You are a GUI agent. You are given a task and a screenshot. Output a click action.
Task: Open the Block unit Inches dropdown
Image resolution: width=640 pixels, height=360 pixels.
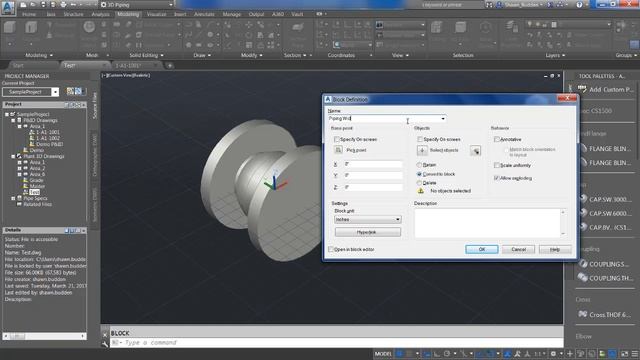tap(368, 220)
